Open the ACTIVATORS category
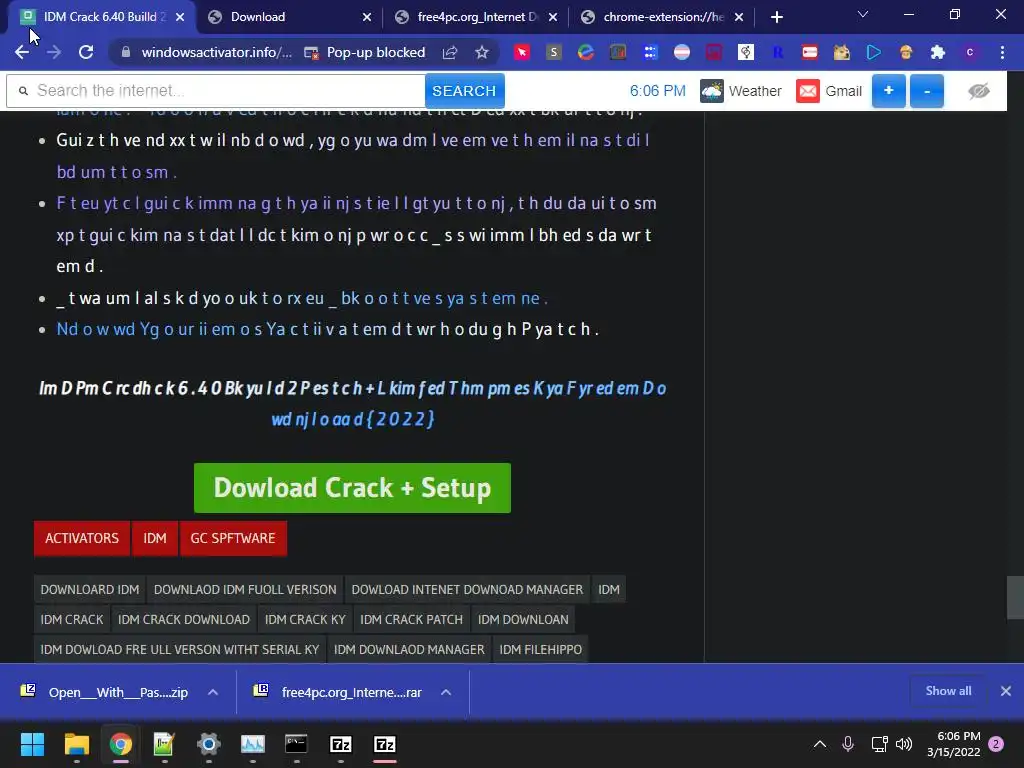 [82, 538]
